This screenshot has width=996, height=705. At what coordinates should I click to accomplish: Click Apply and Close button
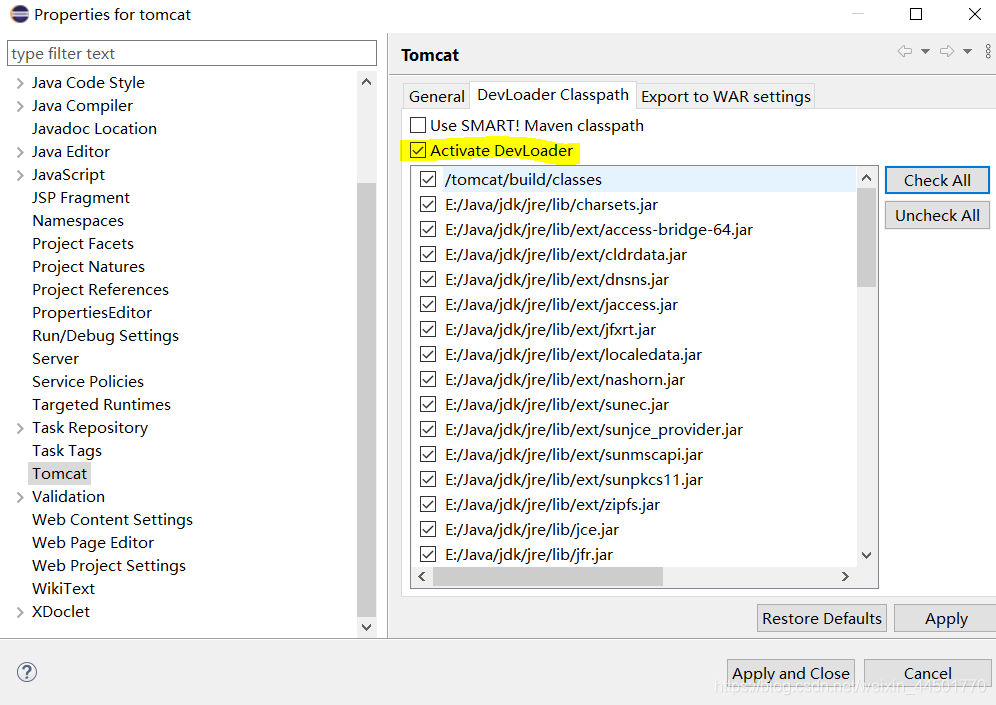point(790,673)
